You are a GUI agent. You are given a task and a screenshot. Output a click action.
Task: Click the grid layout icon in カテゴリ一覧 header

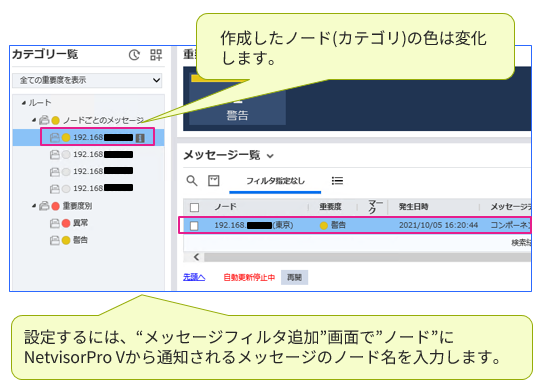156,55
